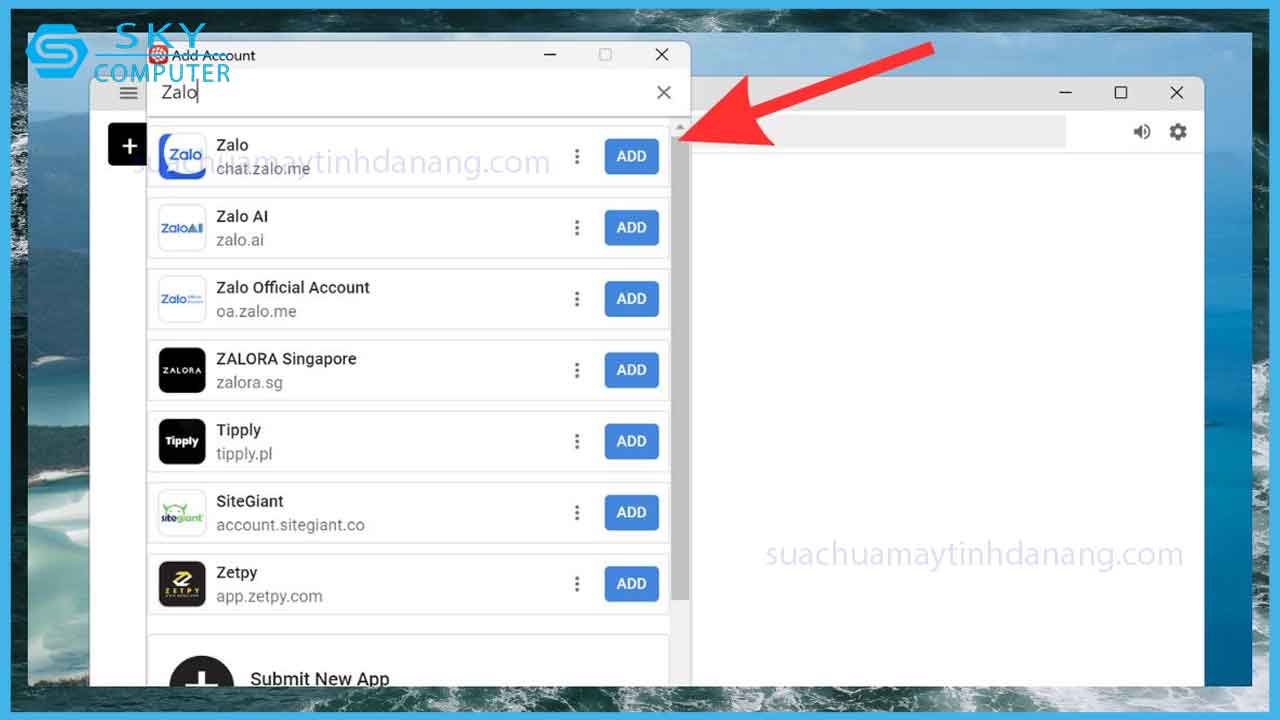Click the ZALORA Singapore title
Image resolution: width=1280 pixels, height=720 pixels.
point(286,358)
